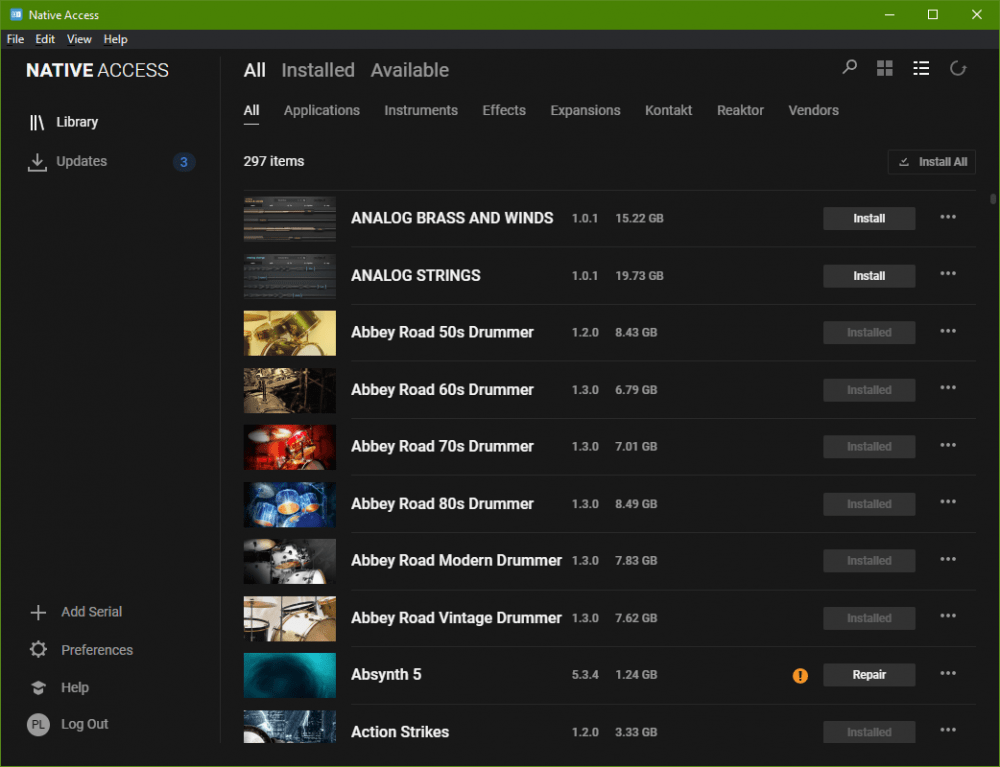Switch to list view icon
This screenshot has width=1000, height=767.
pyautogui.click(x=921, y=68)
